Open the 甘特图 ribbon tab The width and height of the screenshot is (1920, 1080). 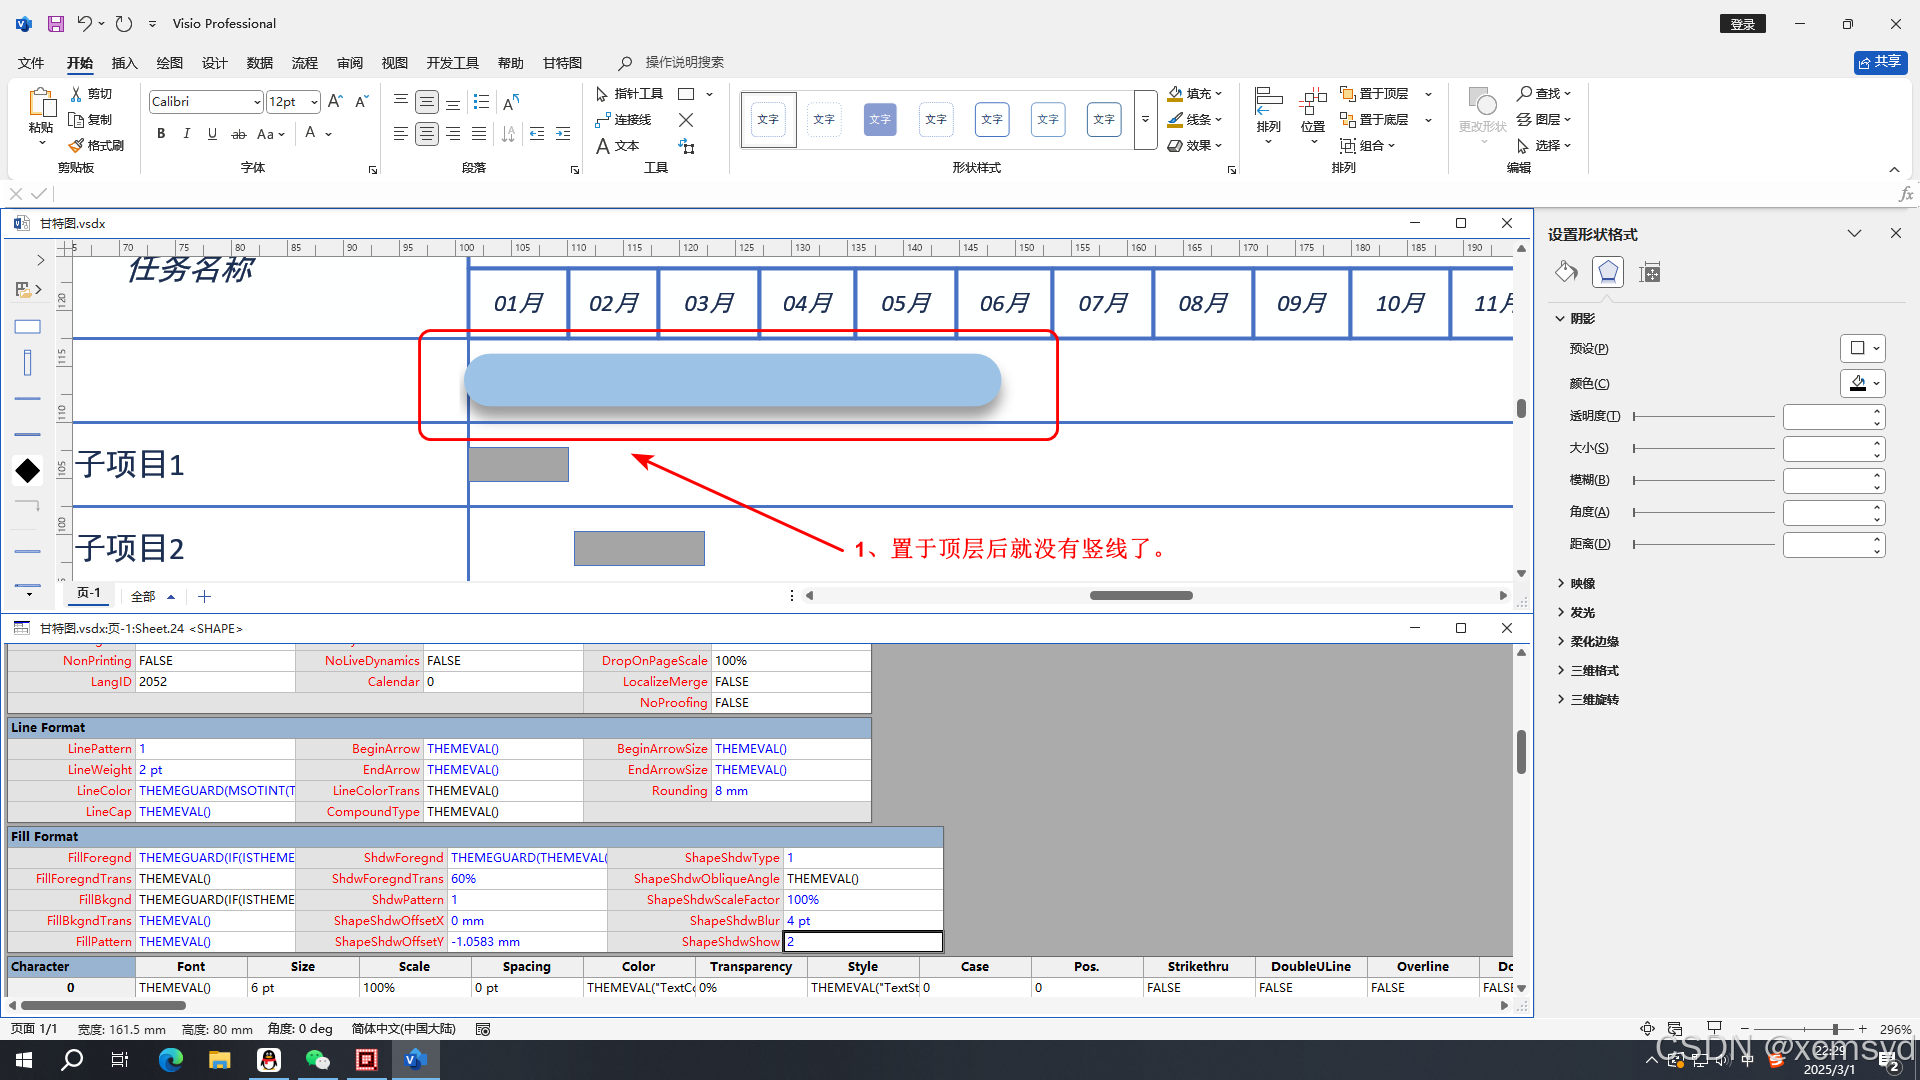pos(562,63)
